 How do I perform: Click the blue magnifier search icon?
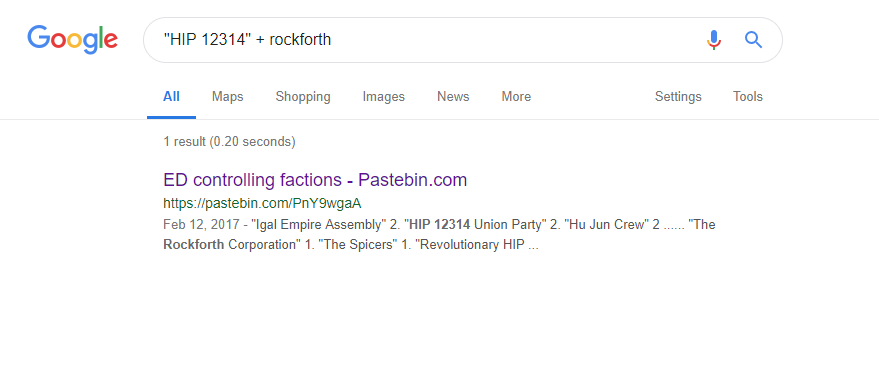point(753,40)
